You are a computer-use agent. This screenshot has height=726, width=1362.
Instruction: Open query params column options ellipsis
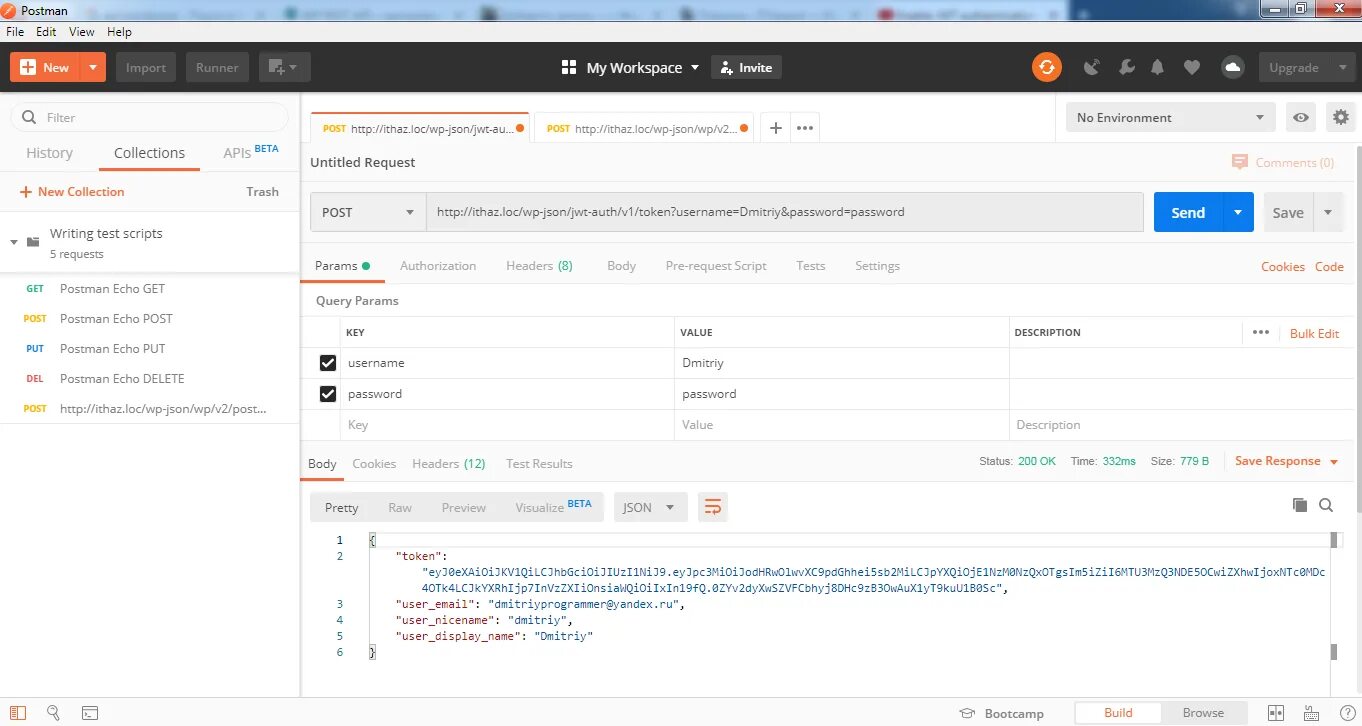1260,333
